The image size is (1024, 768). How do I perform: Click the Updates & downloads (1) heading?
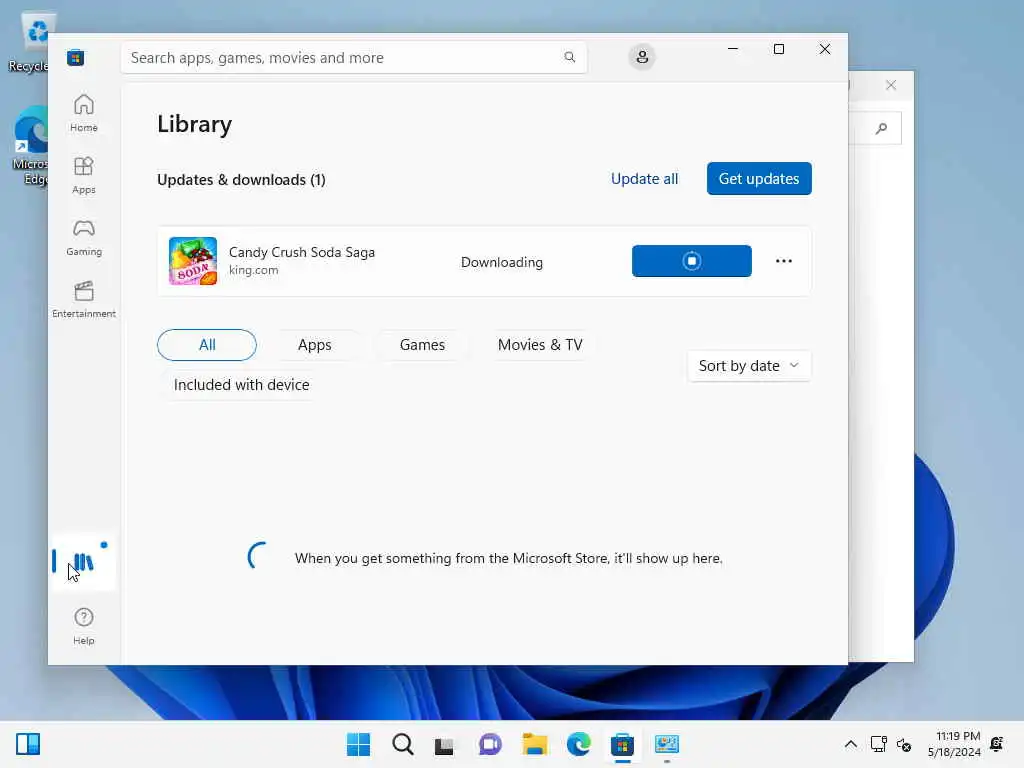click(x=241, y=180)
